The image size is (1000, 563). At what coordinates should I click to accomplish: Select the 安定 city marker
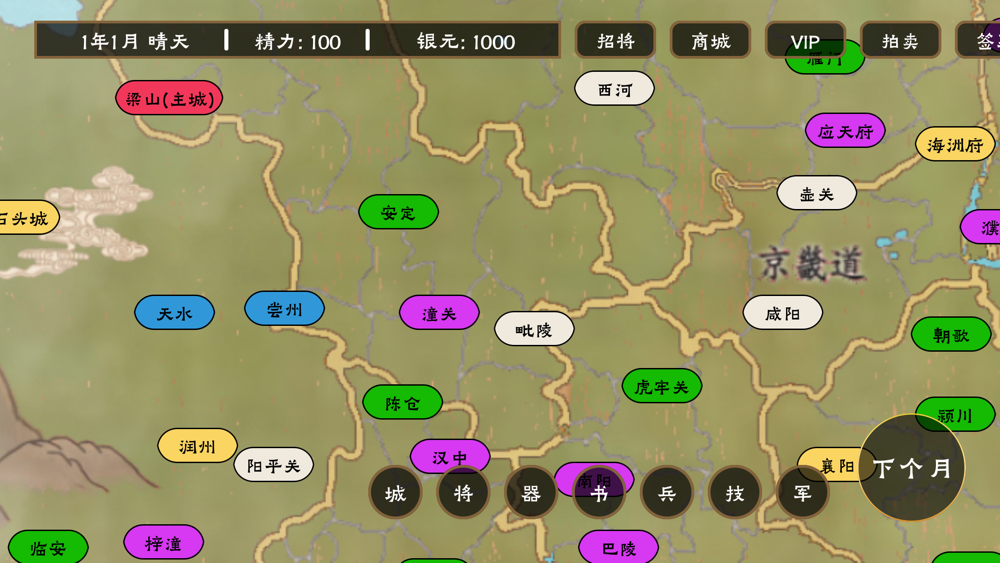pyautogui.click(x=399, y=212)
